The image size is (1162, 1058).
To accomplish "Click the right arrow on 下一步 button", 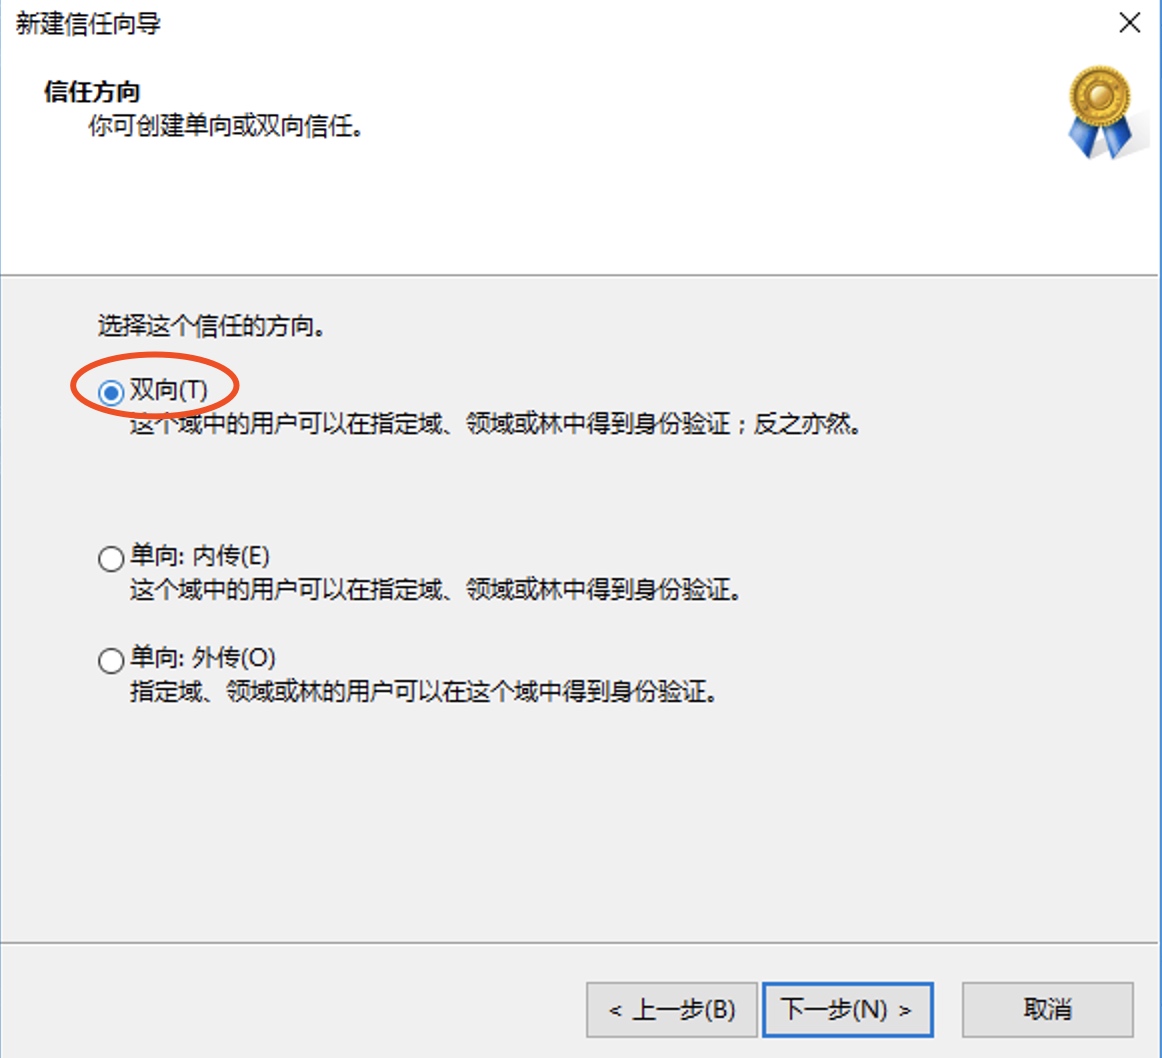I will coord(904,1011).
